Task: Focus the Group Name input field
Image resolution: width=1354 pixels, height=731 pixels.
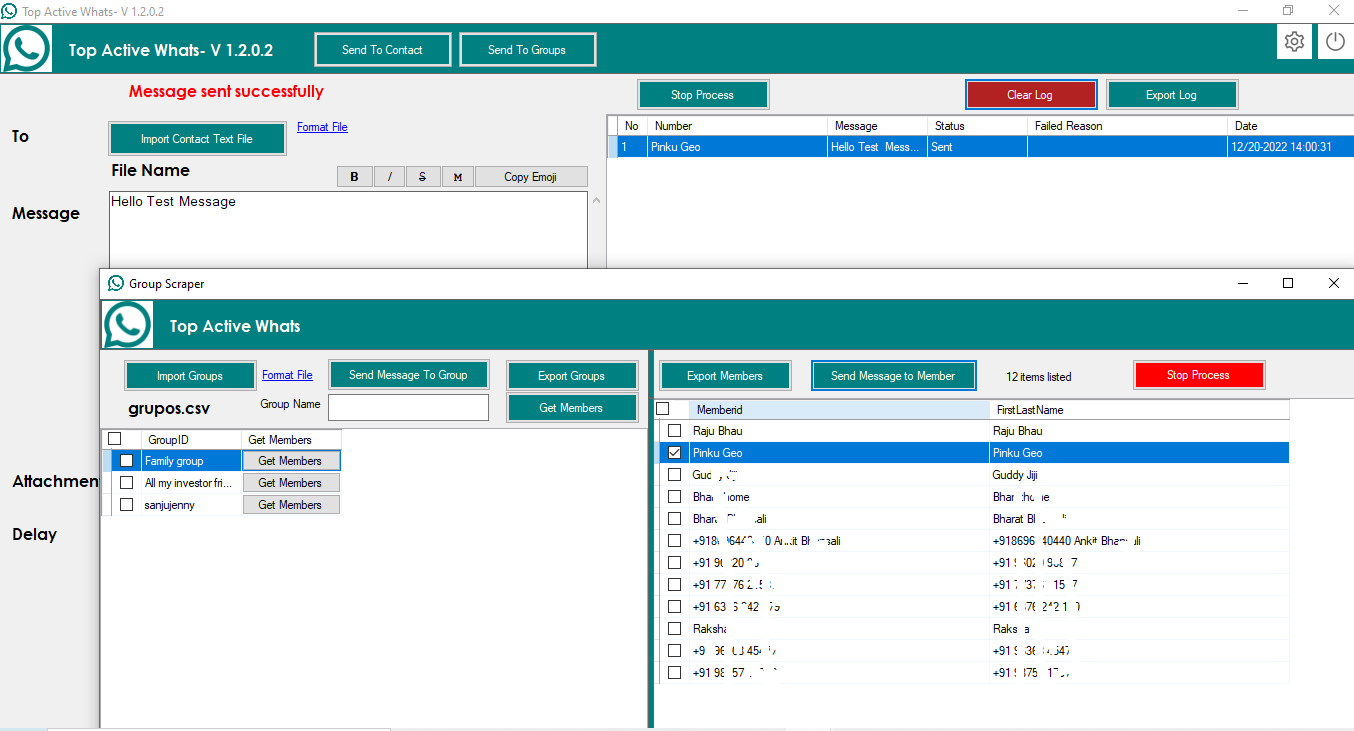Action: coord(408,407)
